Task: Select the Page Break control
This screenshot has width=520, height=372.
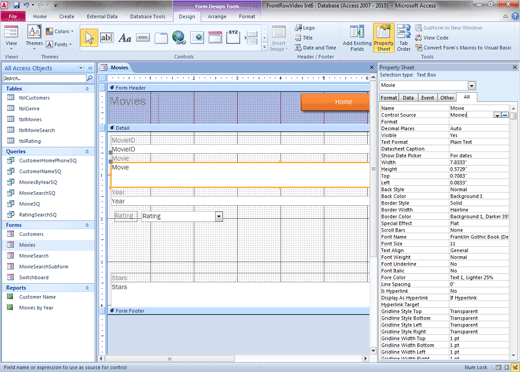Action: point(251,38)
